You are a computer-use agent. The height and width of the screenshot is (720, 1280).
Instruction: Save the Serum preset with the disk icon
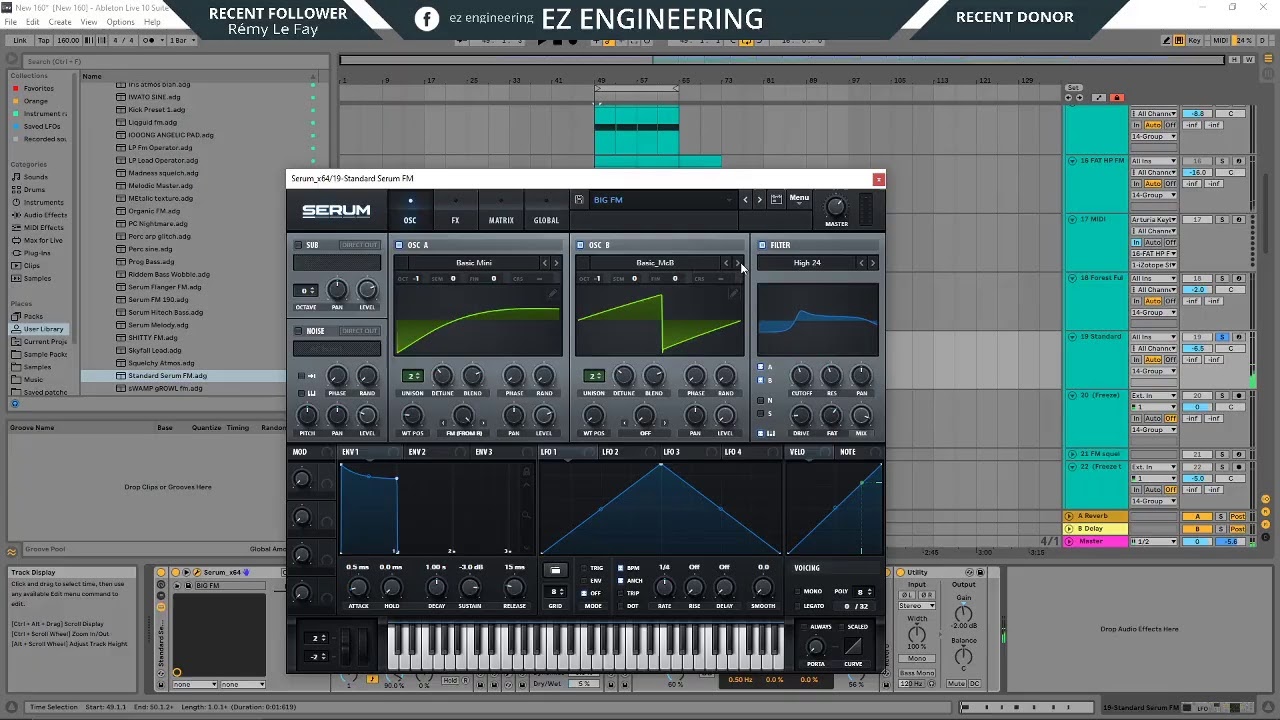tap(579, 200)
